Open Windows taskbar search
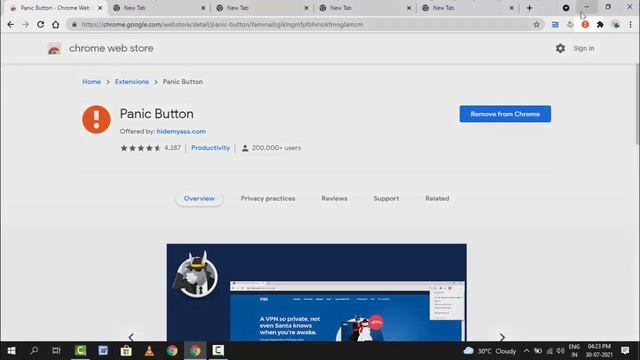 (x=34, y=351)
